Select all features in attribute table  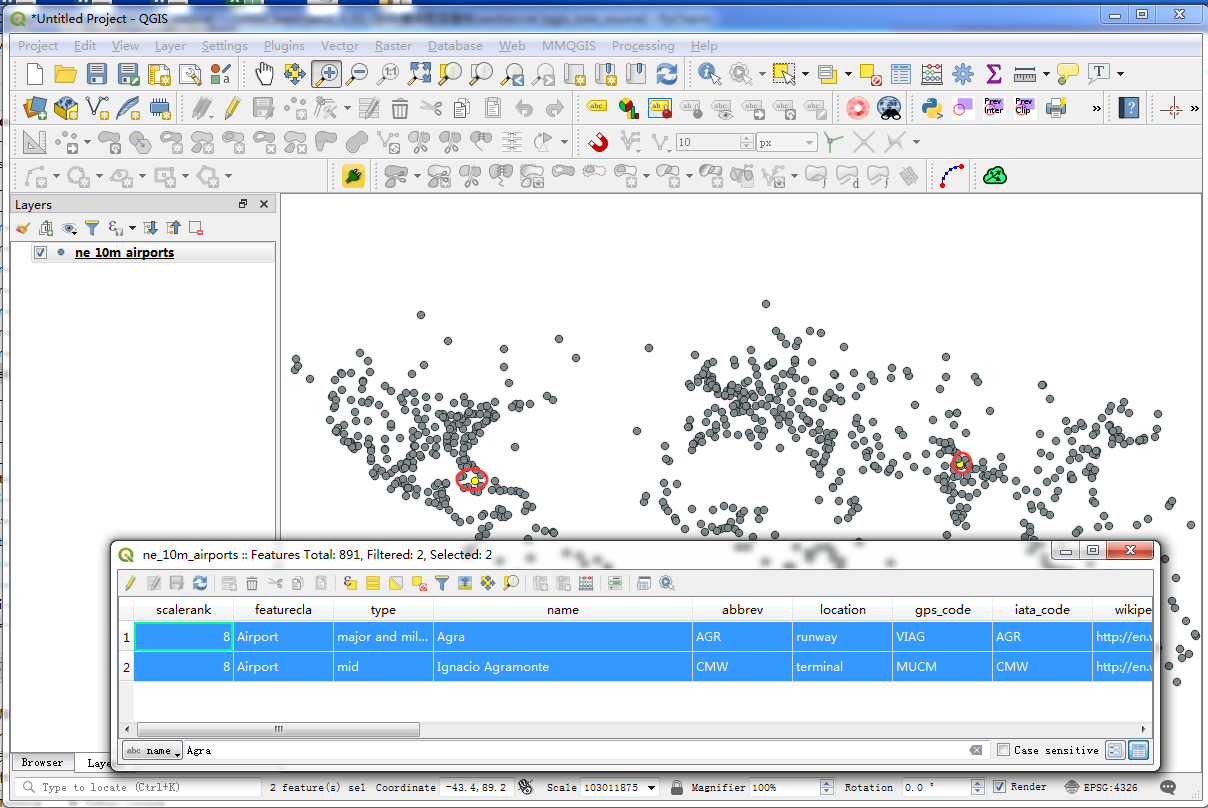coord(373,583)
